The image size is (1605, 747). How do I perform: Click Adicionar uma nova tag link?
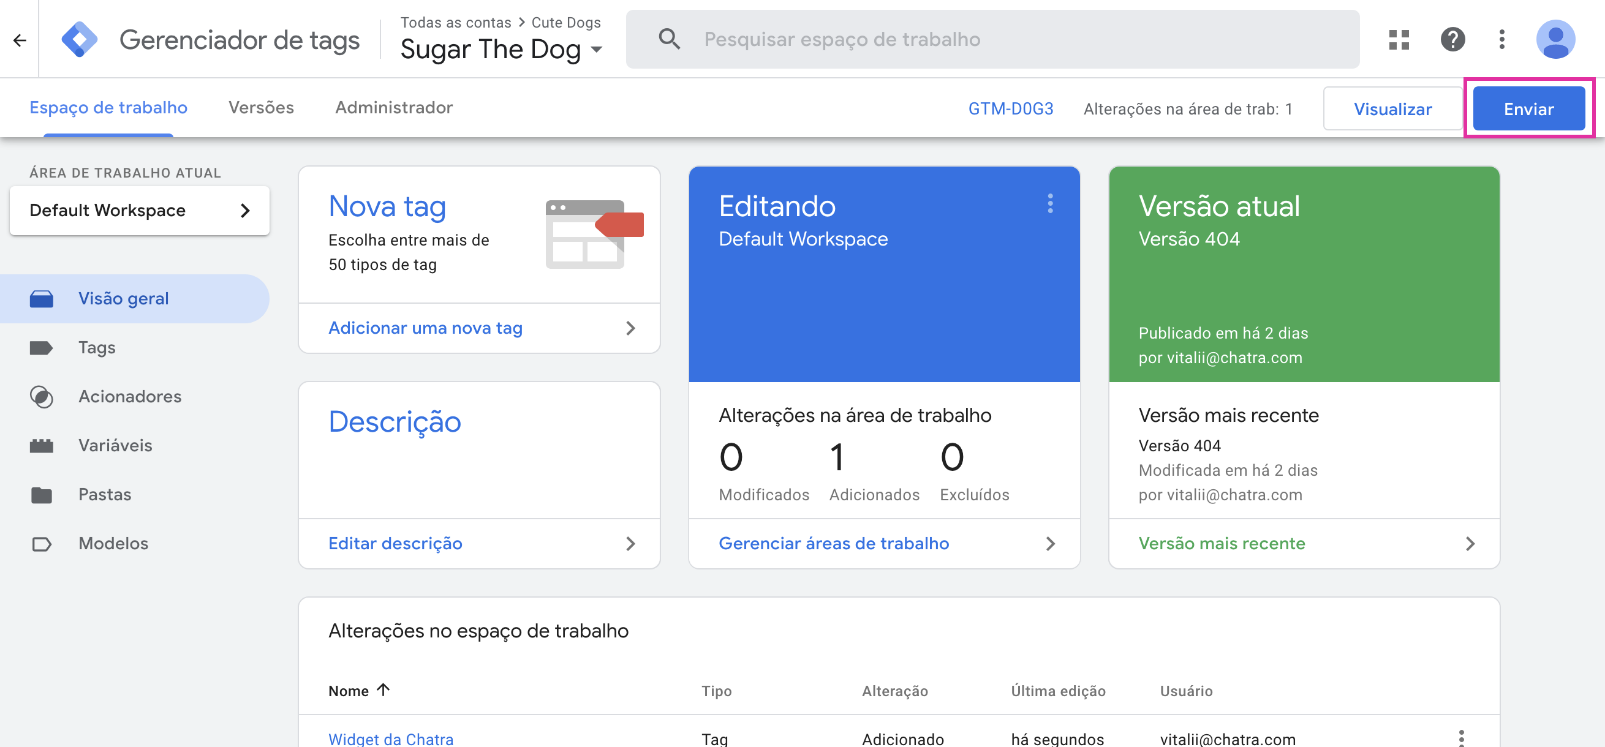tap(426, 328)
